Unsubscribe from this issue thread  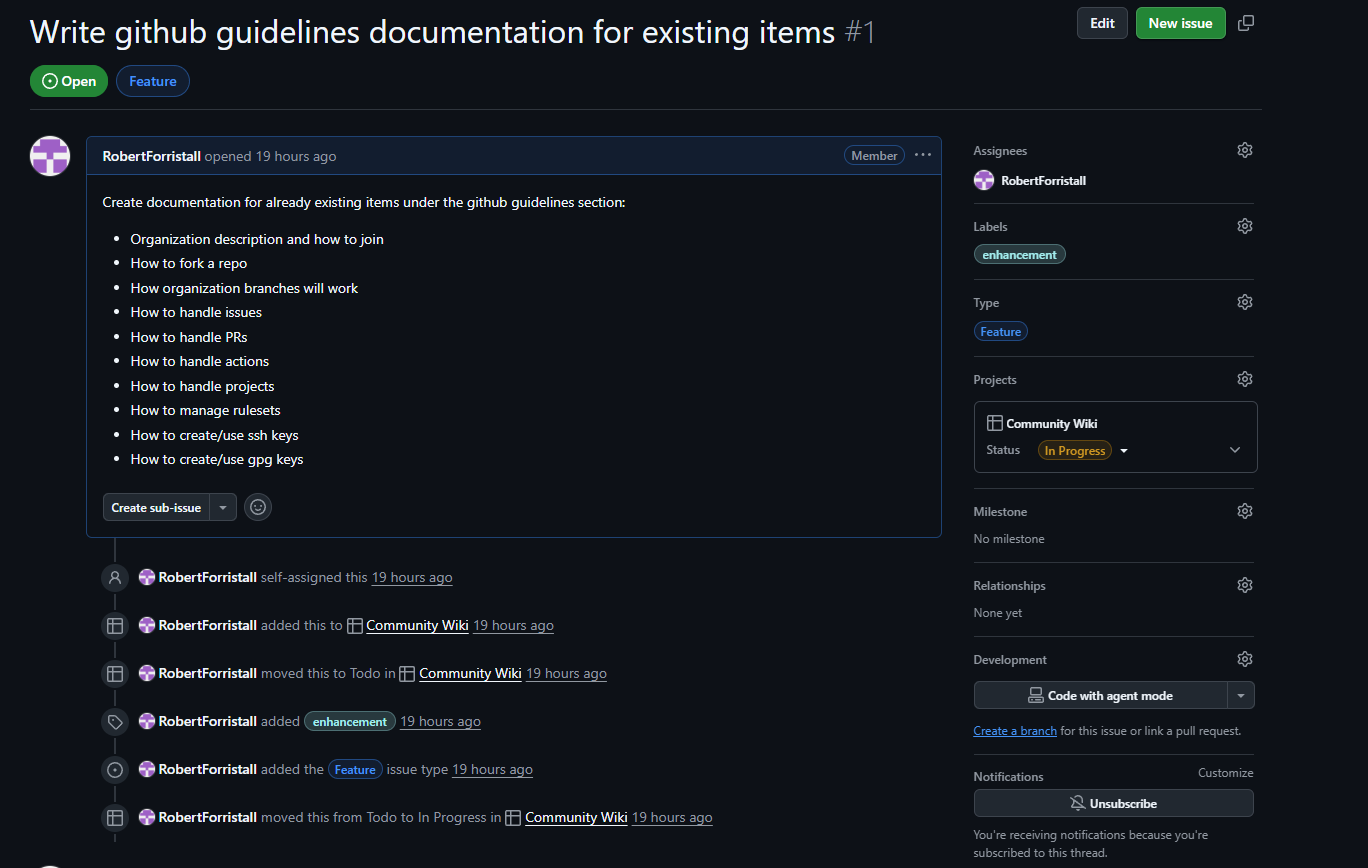[1113, 803]
